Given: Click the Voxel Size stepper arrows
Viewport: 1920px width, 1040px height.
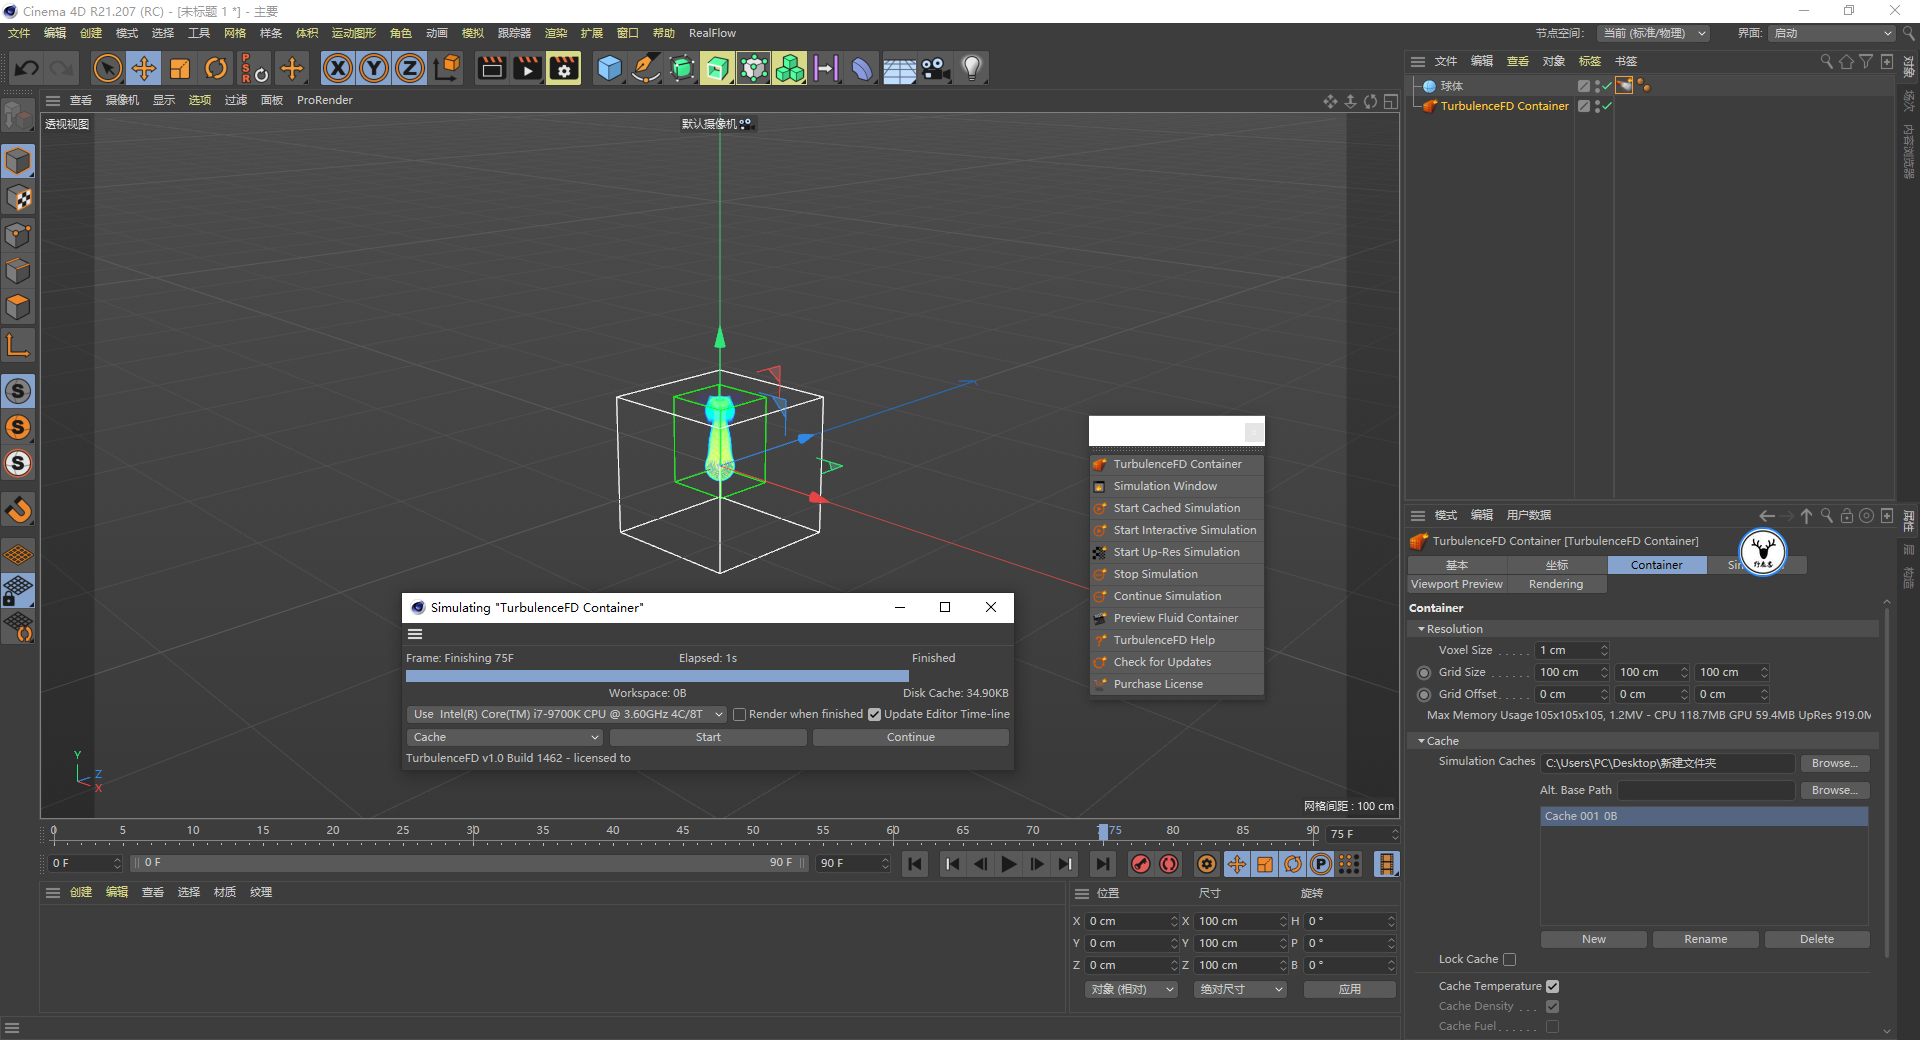Looking at the screenshot, I should tap(1604, 650).
